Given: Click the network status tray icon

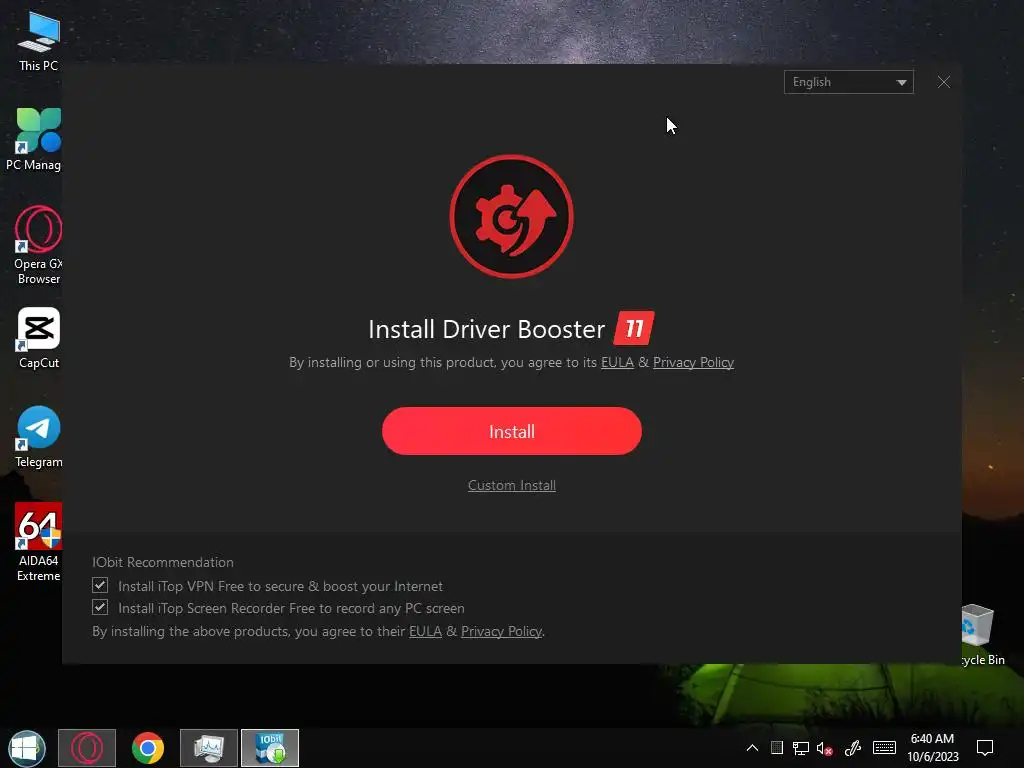Looking at the screenshot, I should point(801,748).
